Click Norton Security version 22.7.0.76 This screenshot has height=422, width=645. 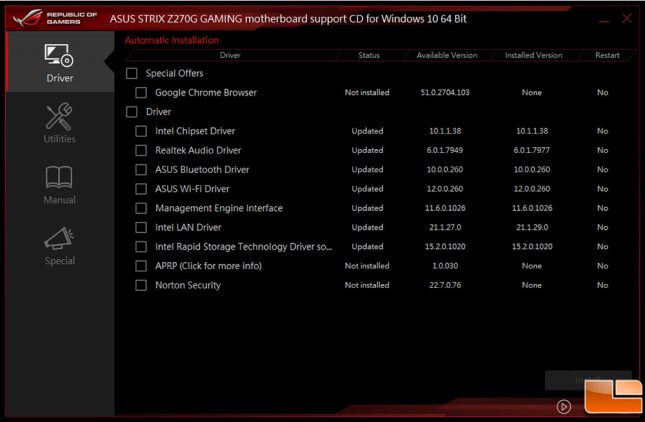(x=445, y=285)
